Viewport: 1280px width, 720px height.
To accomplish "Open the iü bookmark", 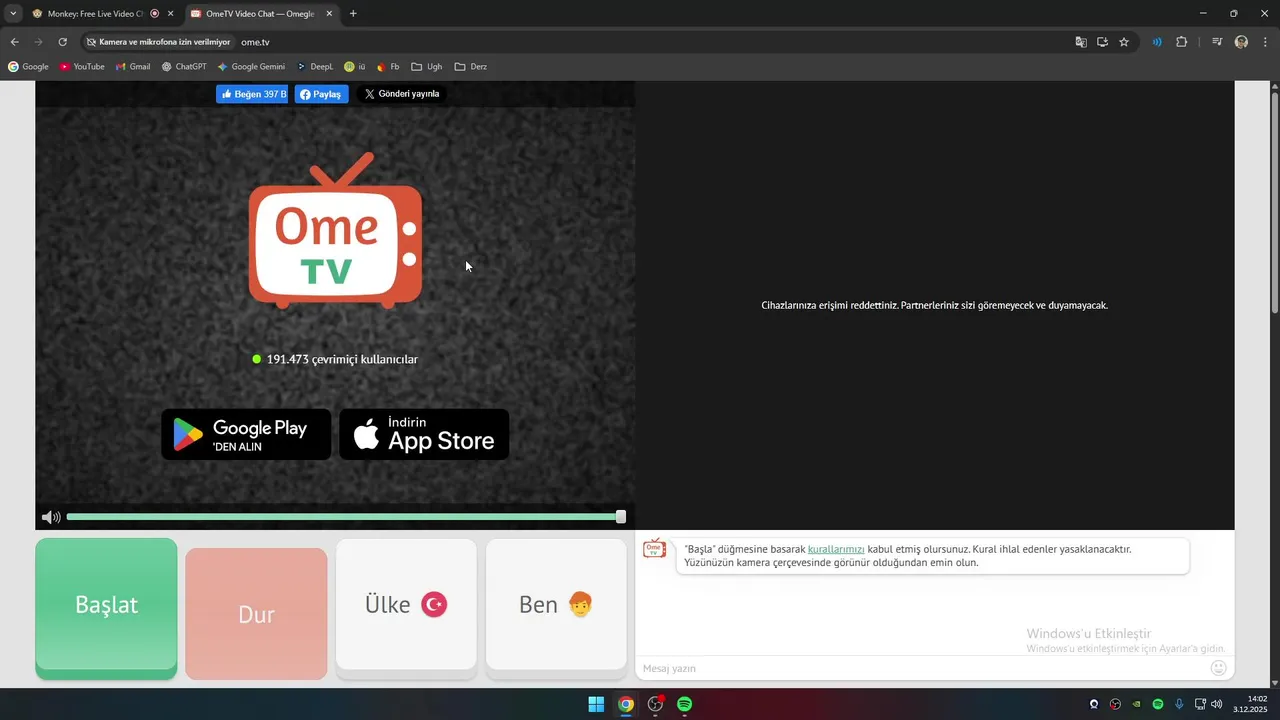I will [355, 67].
